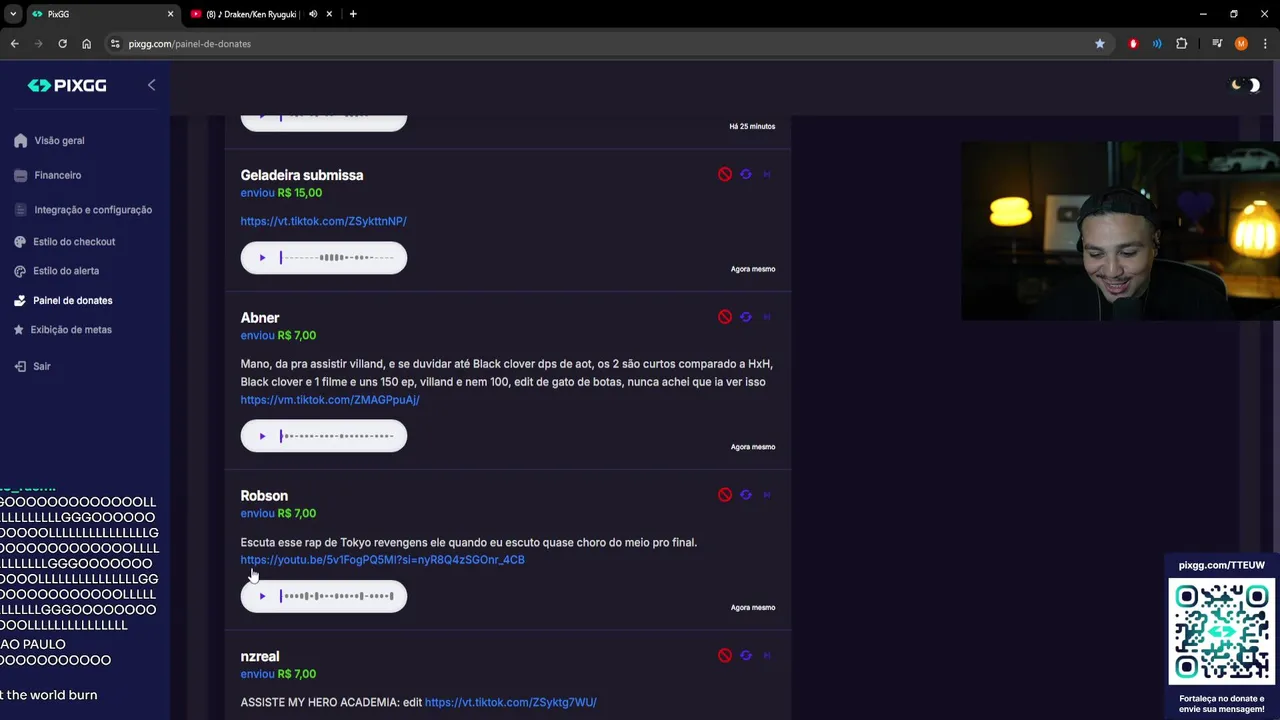Go back in browser history
1280x720 pixels.
pos(14,44)
